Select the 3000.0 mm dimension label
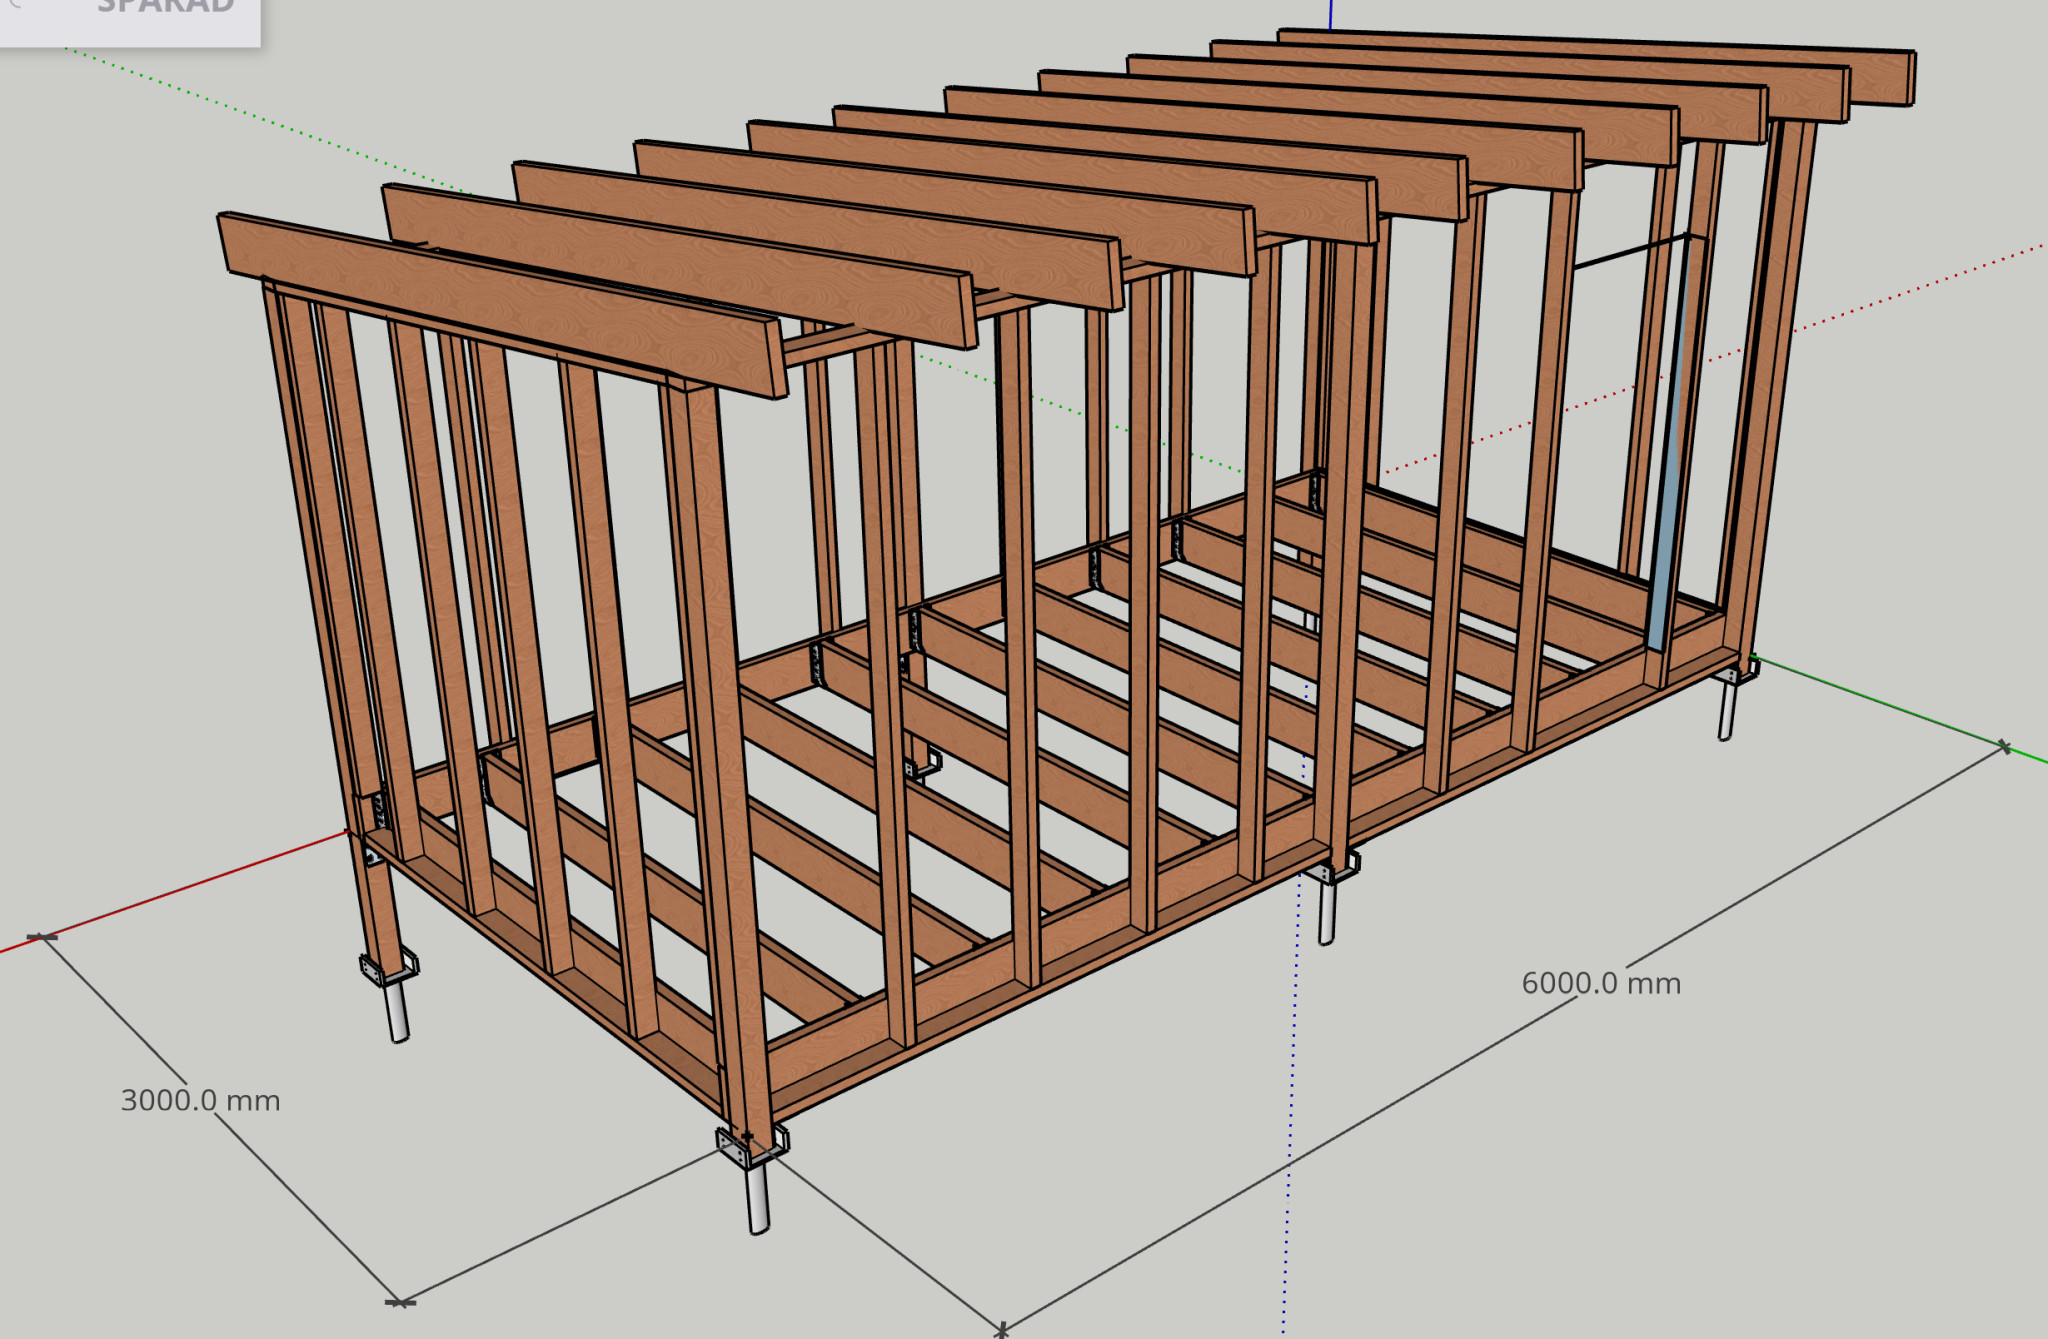The height and width of the screenshot is (1339, 2048). pyautogui.click(x=200, y=1100)
